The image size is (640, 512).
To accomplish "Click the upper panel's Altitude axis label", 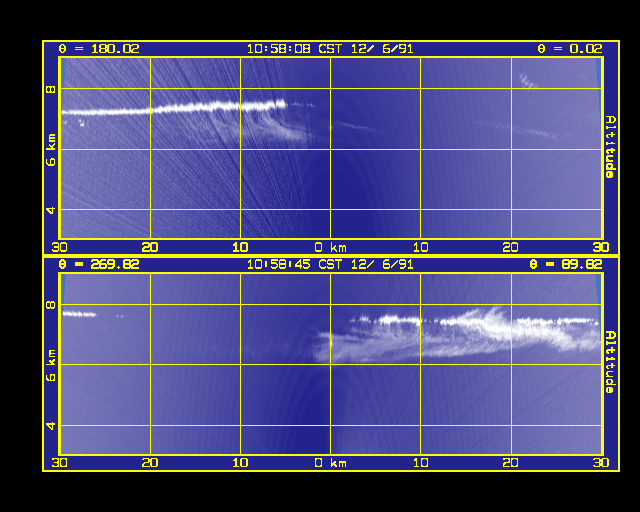I will pos(610,147).
